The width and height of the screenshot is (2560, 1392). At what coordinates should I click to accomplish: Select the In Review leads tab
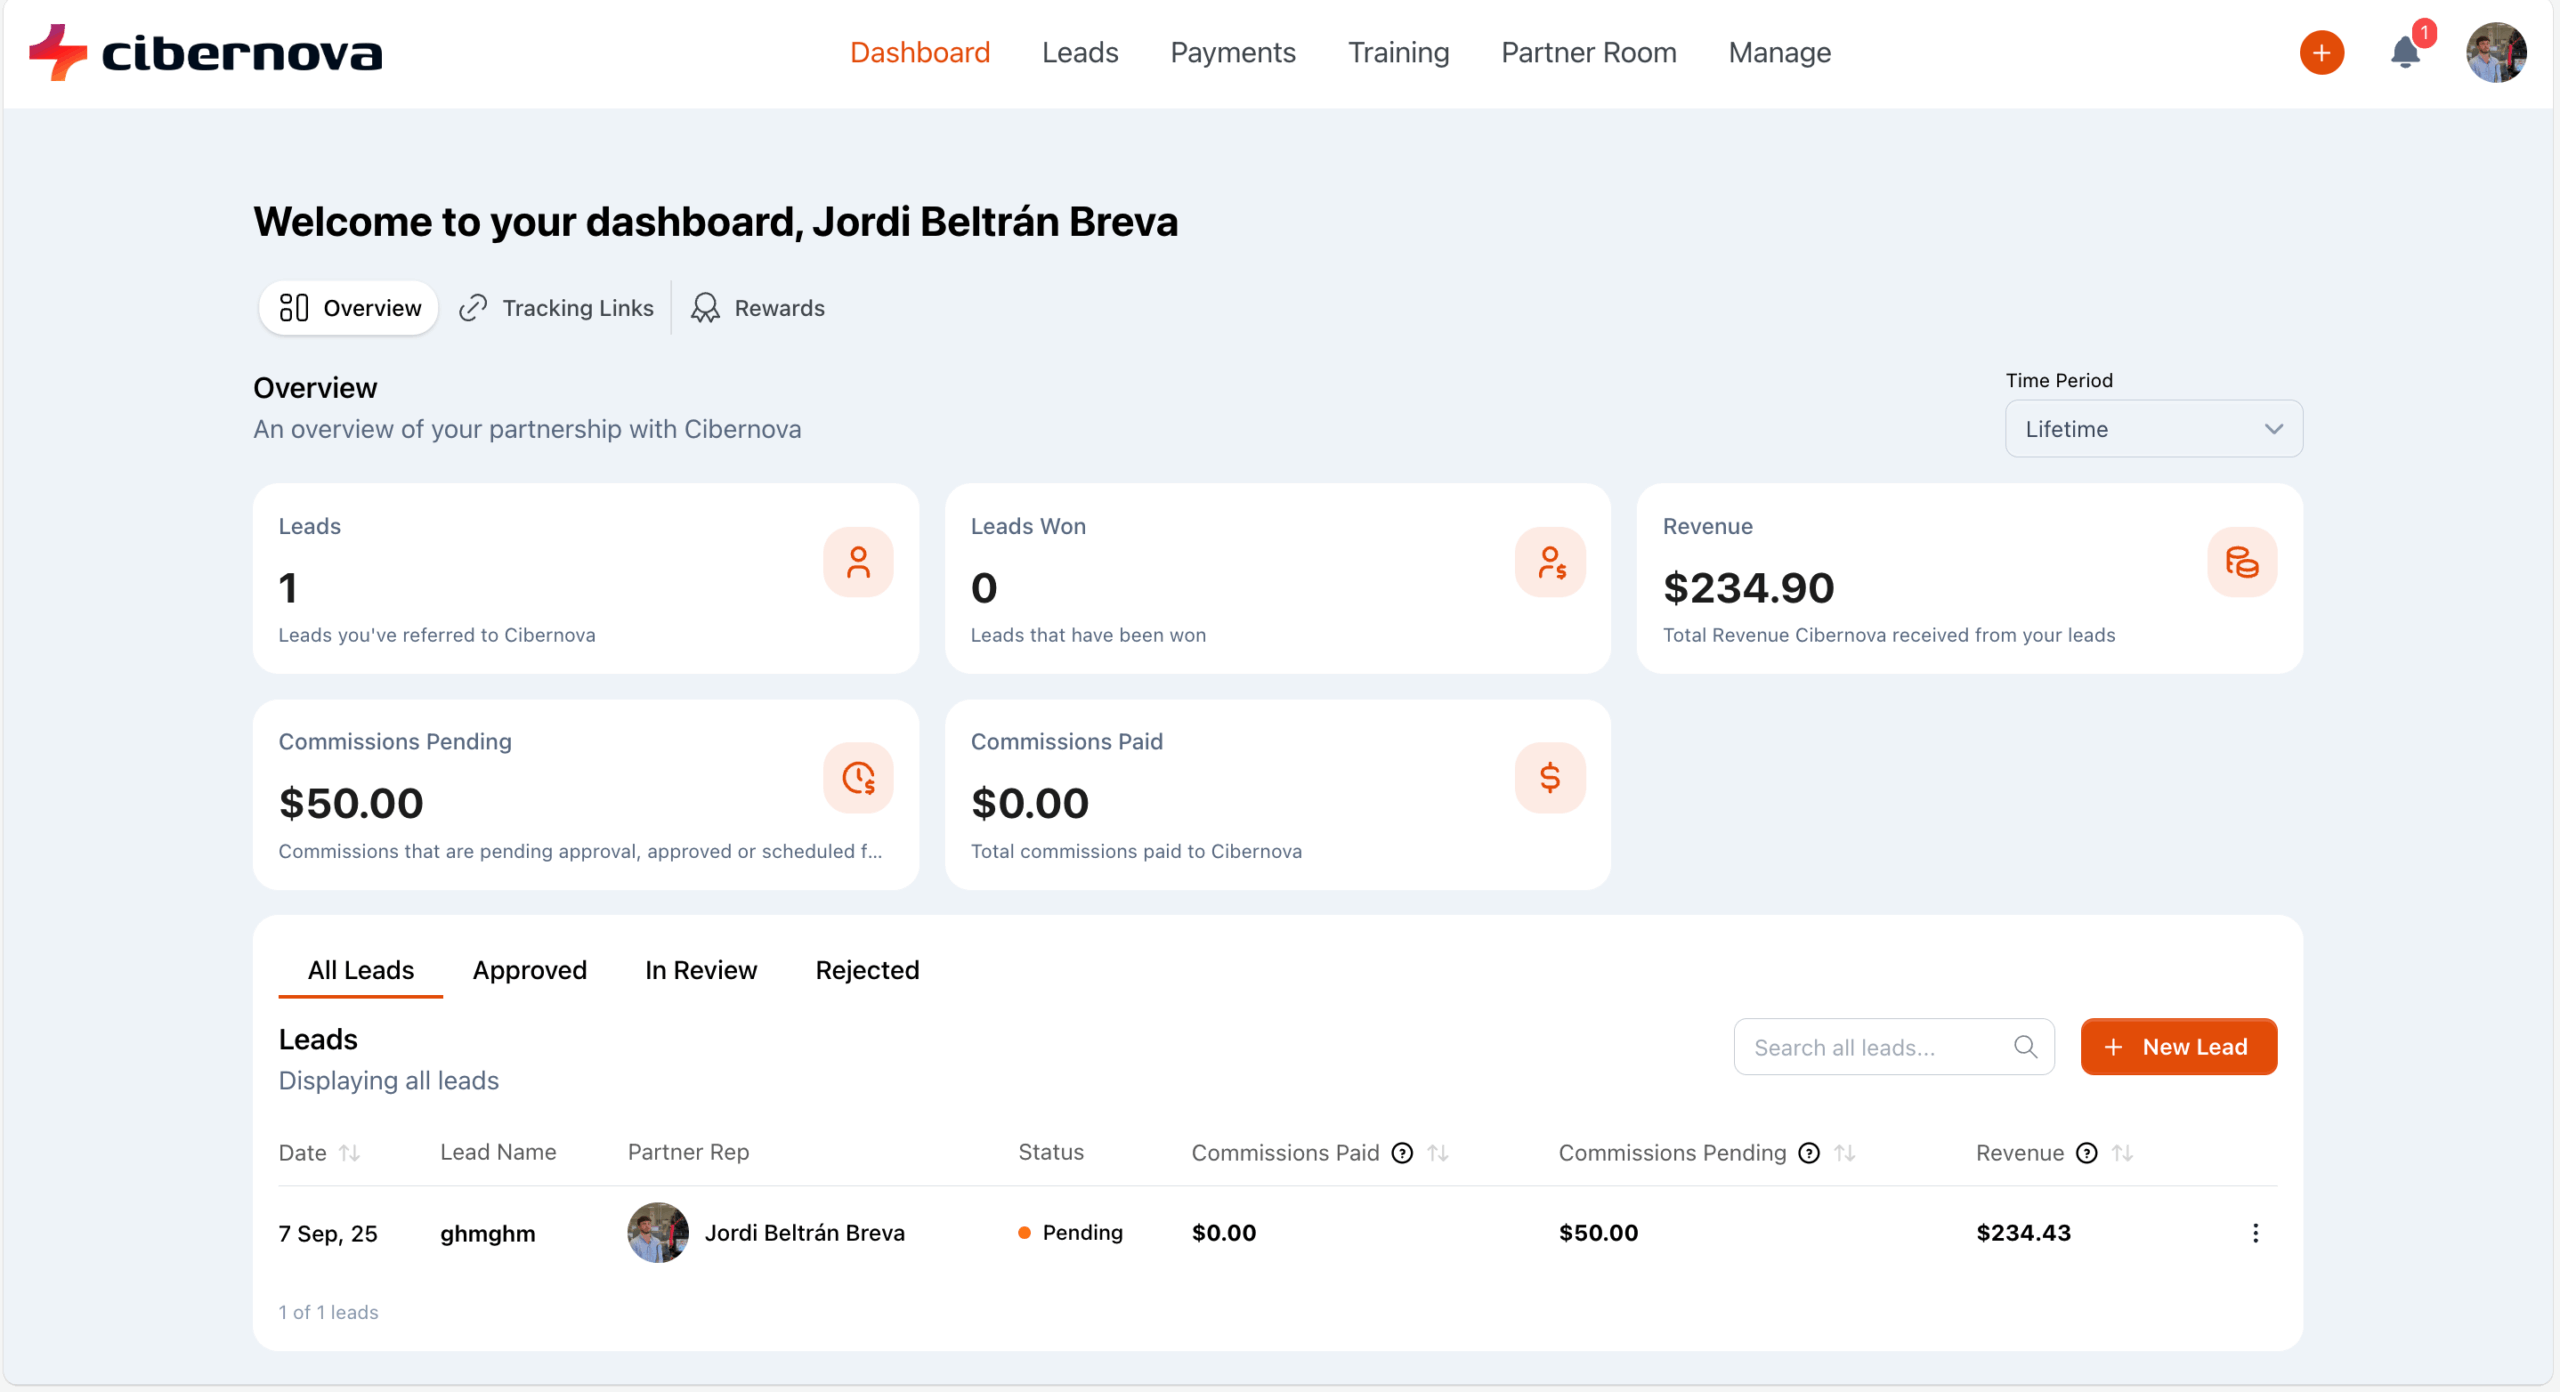[701, 970]
